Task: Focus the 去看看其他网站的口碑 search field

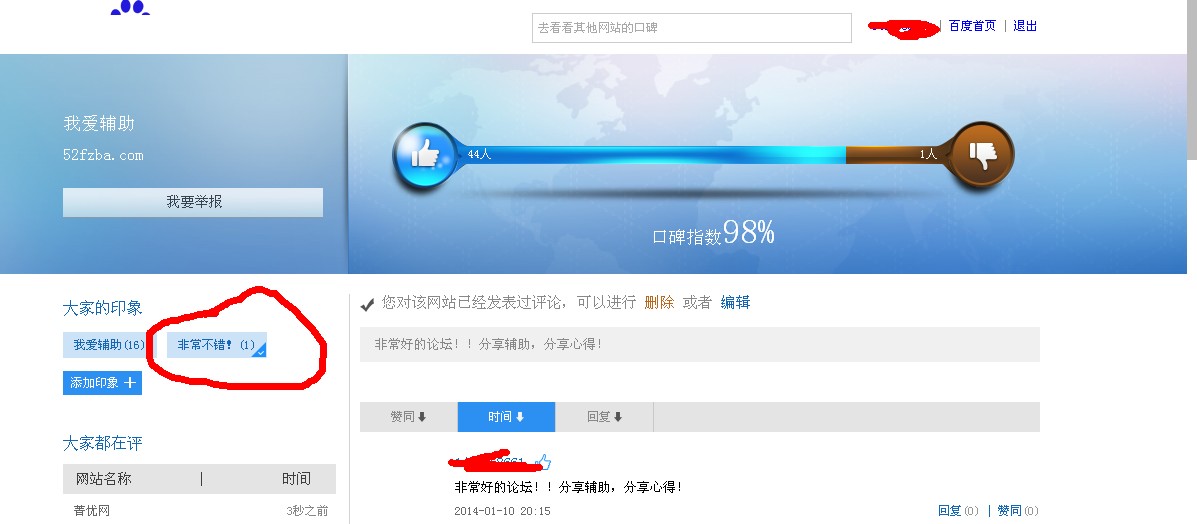Action: tap(692, 27)
